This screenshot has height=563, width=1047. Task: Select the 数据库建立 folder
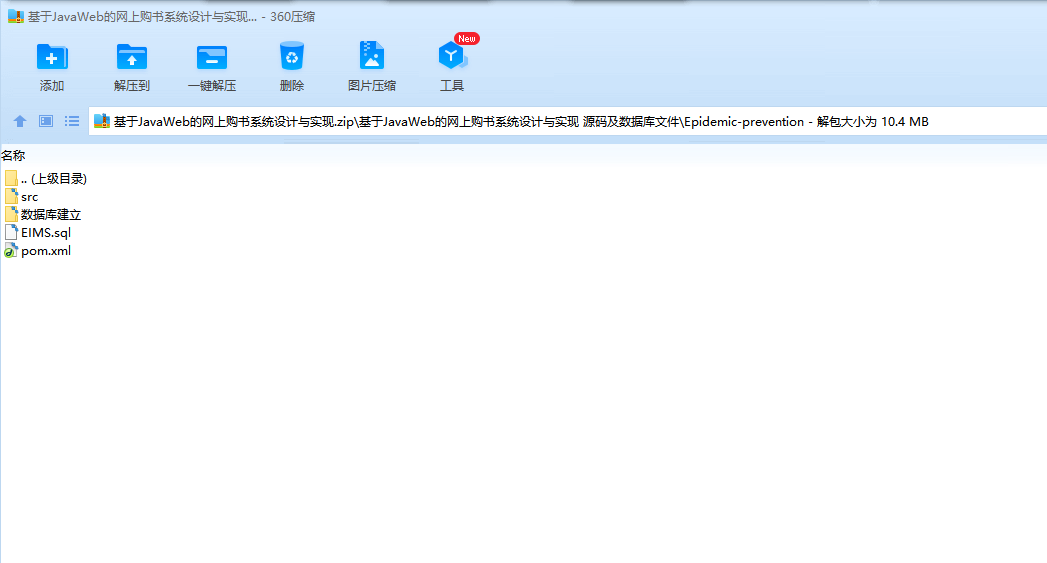43,214
